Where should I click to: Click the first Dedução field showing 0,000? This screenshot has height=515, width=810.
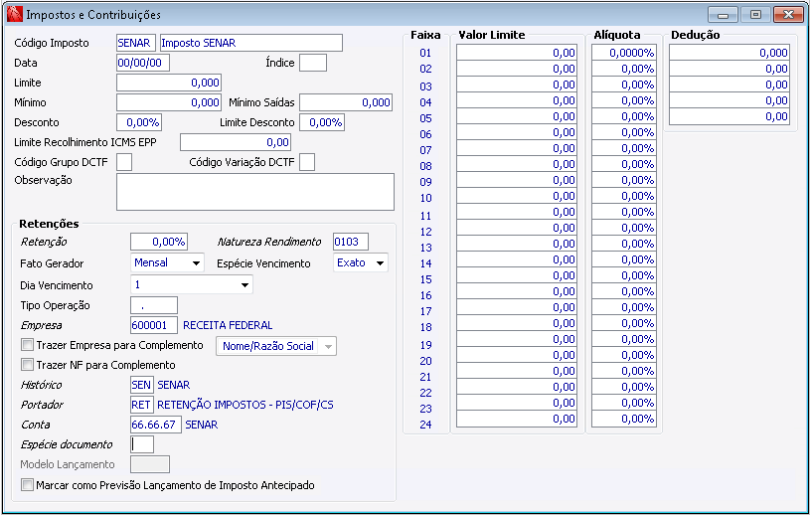(x=729, y=53)
